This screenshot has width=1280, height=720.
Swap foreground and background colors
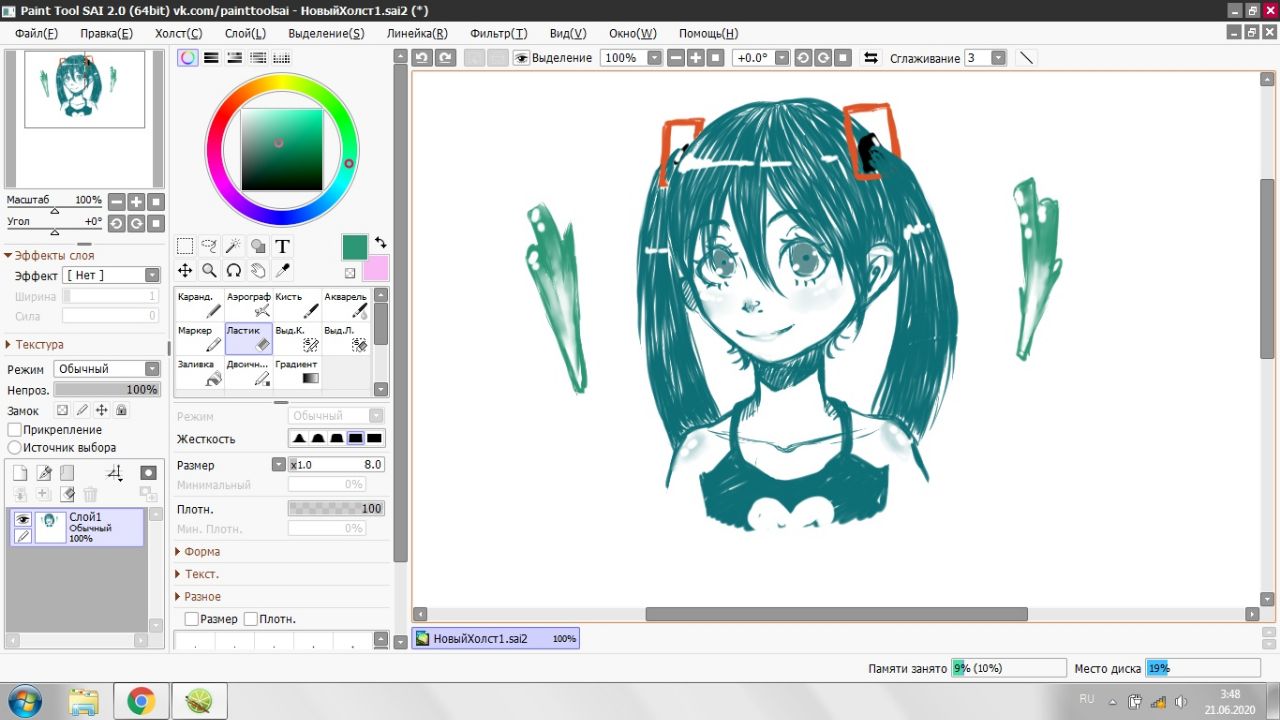coord(380,243)
